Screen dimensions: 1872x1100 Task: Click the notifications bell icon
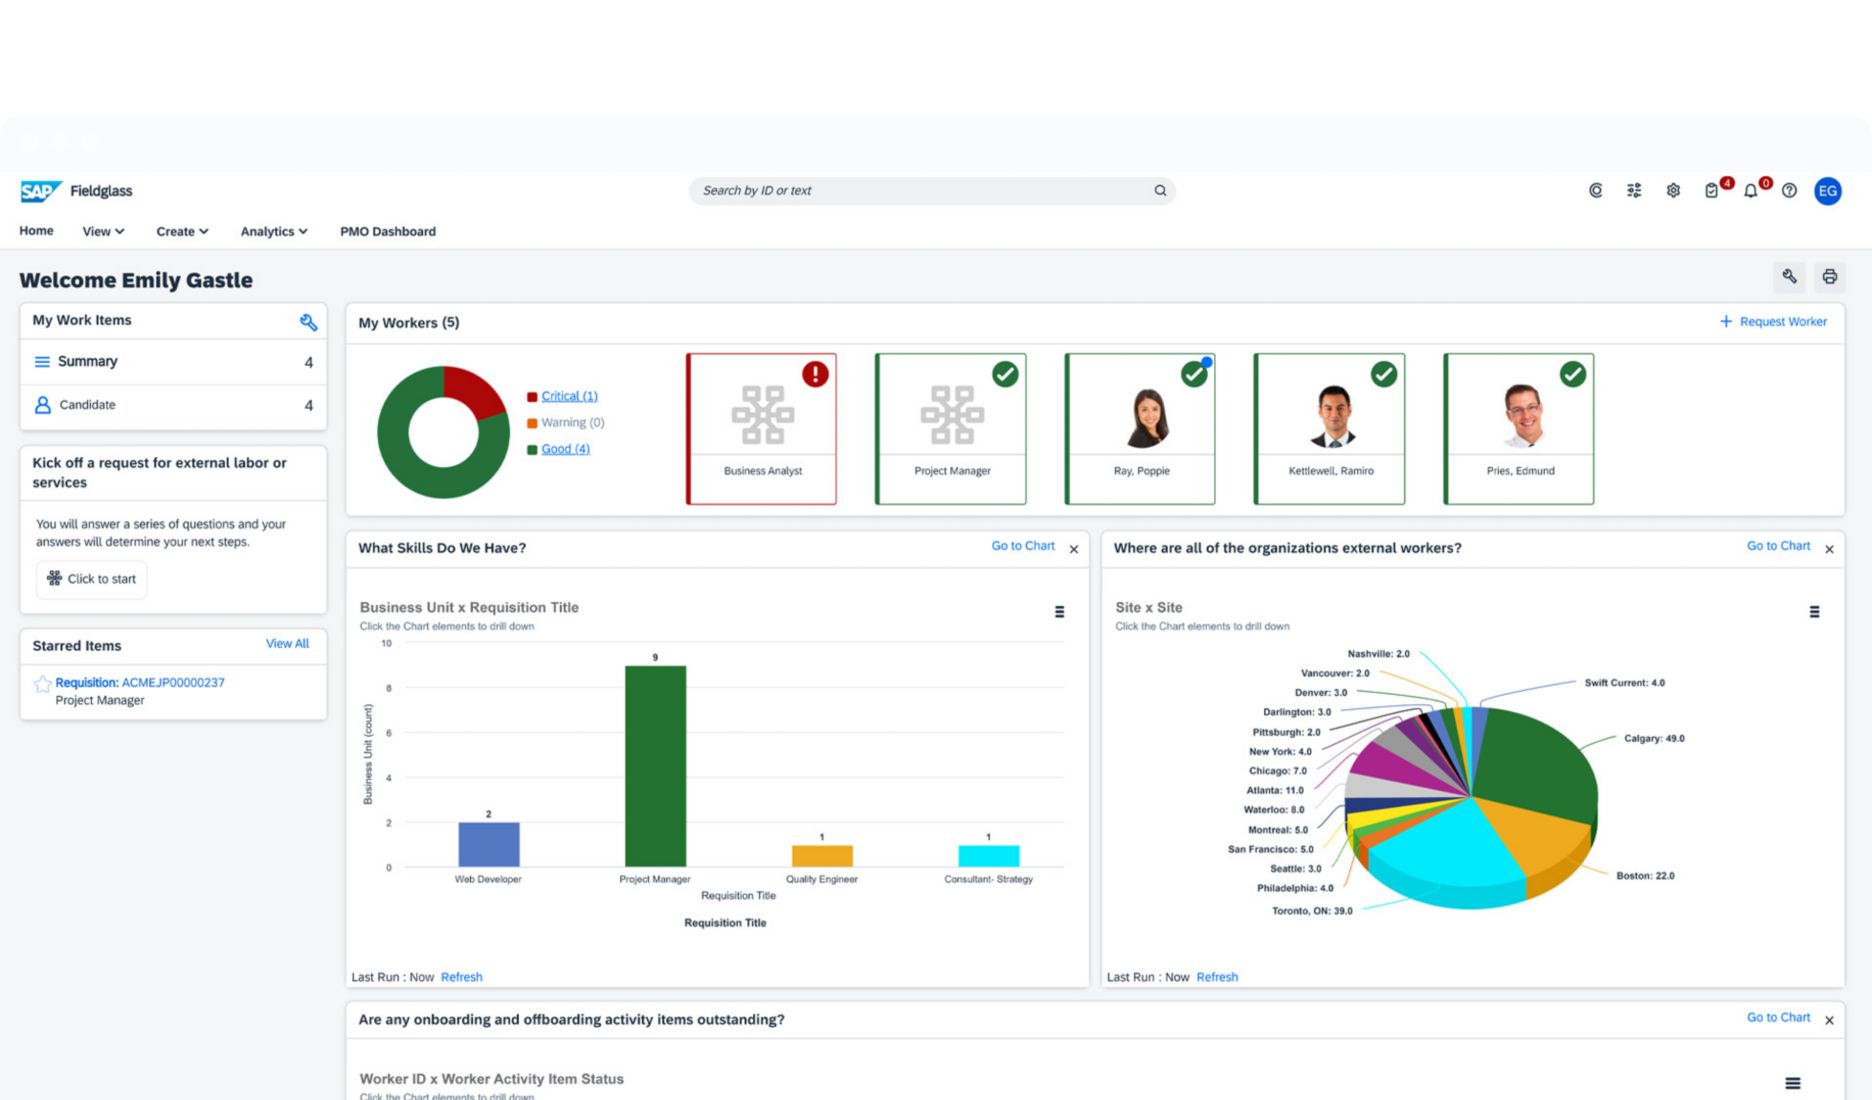1750,191
